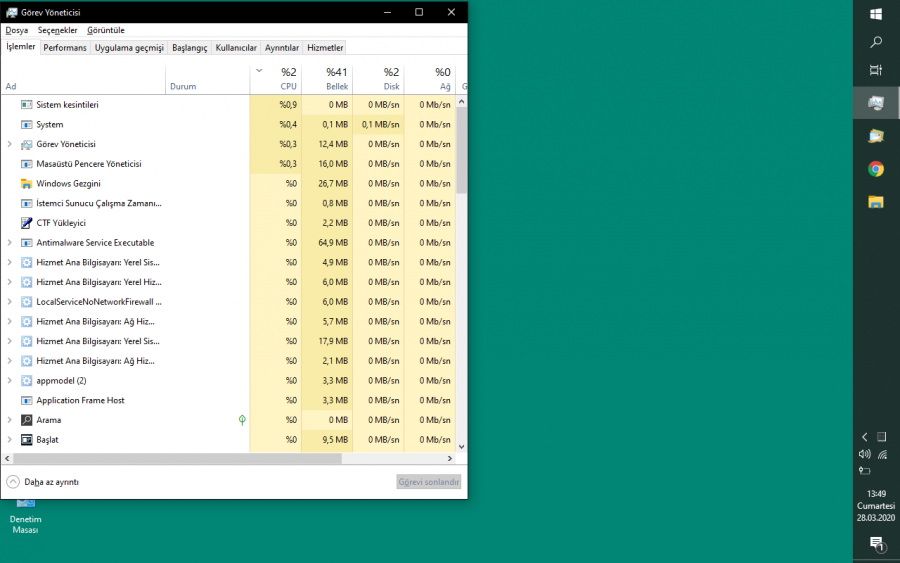Click the Görevi sonlandır button
This screenshot has height=563, width=900.
click(x=428, y=481)
